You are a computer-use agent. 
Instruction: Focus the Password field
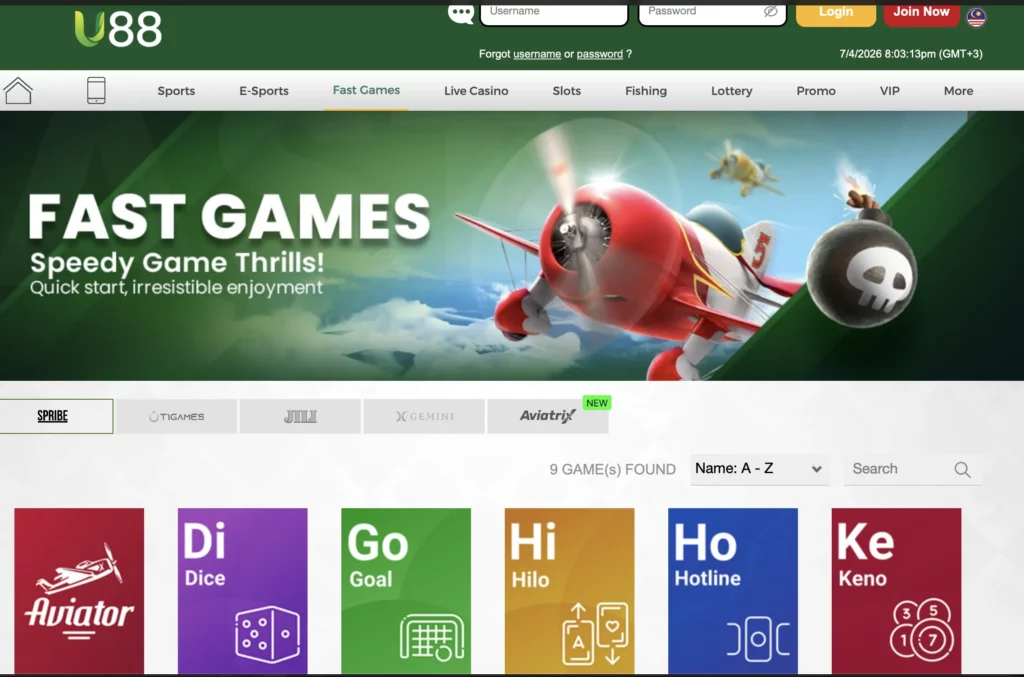pyautogui.click(x=712, y=14)
